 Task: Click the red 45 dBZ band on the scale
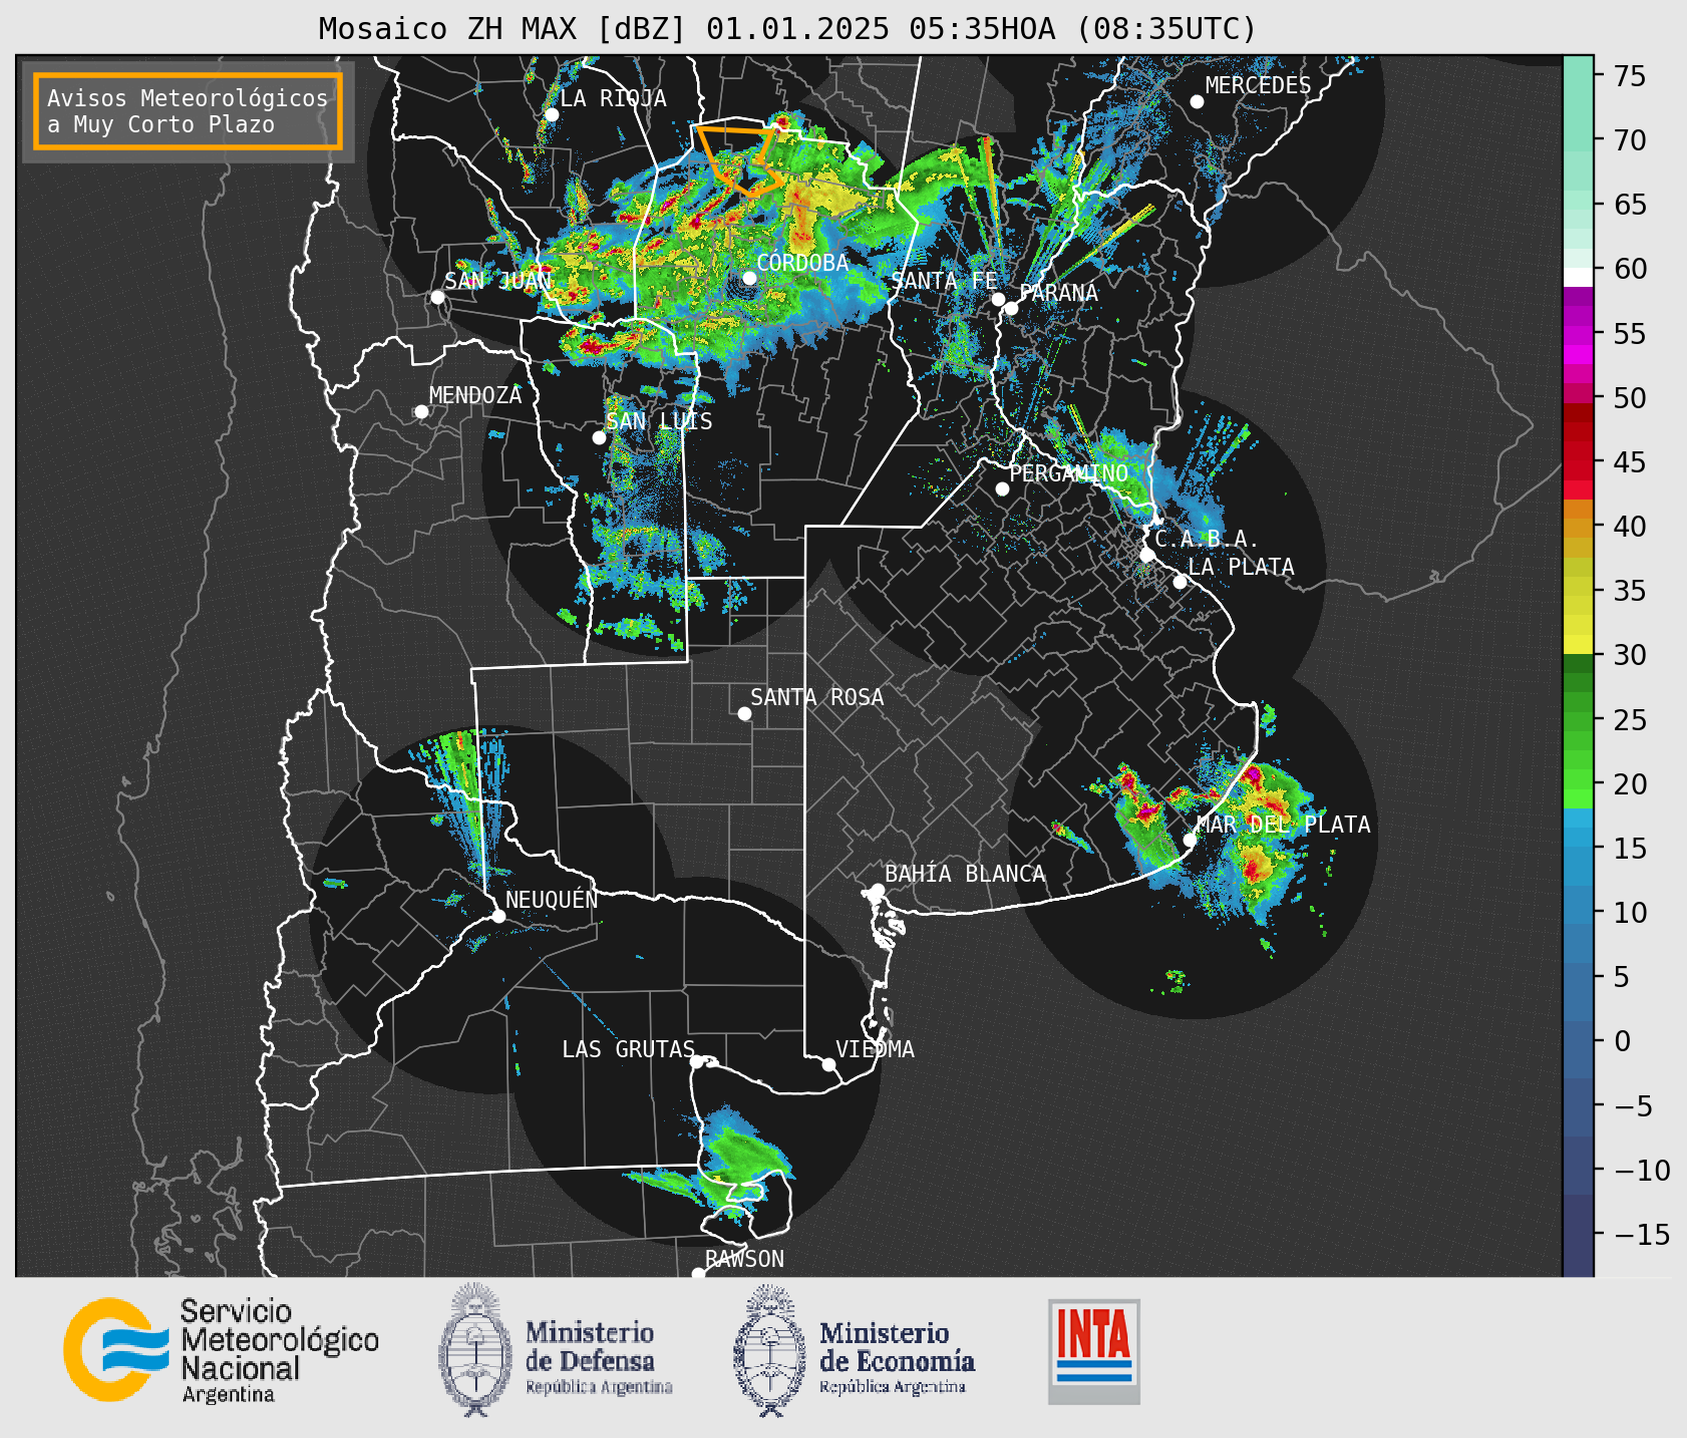point(1577,460)
